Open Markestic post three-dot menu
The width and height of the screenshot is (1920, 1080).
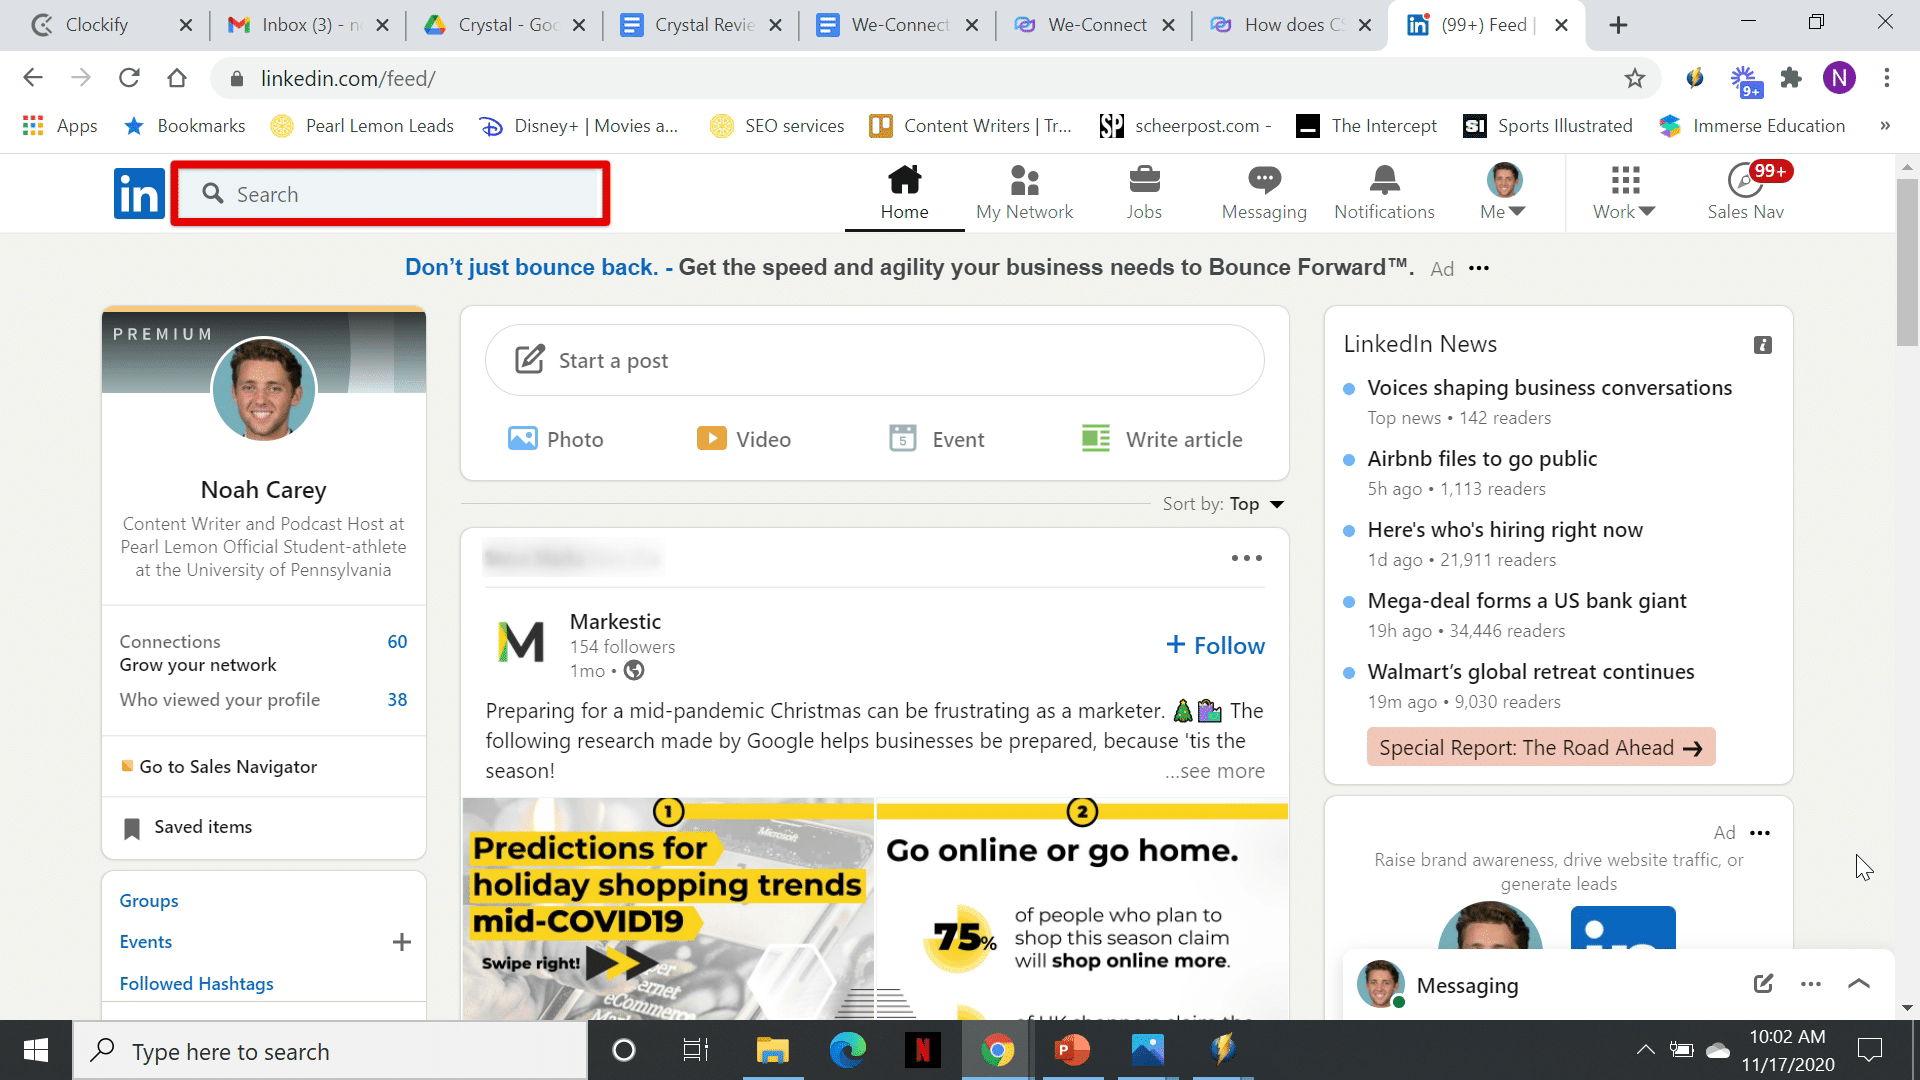click(1246, 558)
